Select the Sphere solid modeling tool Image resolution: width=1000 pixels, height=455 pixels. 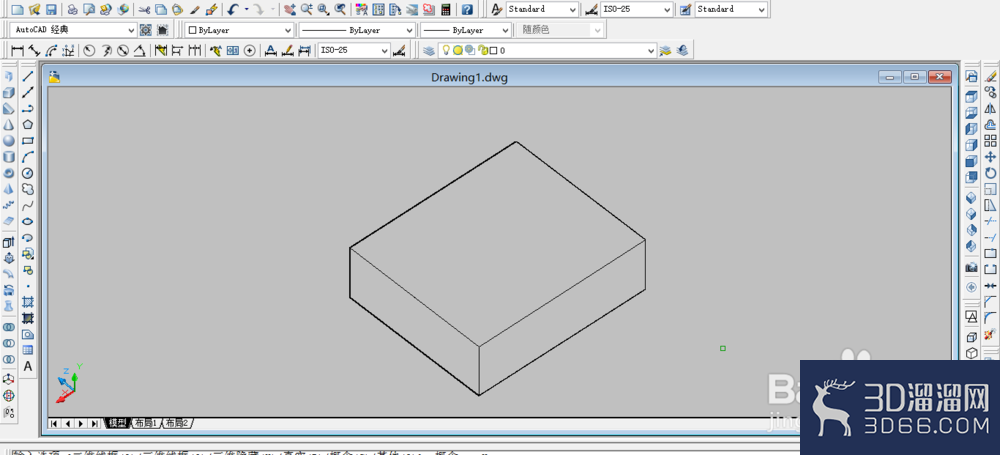9,141
